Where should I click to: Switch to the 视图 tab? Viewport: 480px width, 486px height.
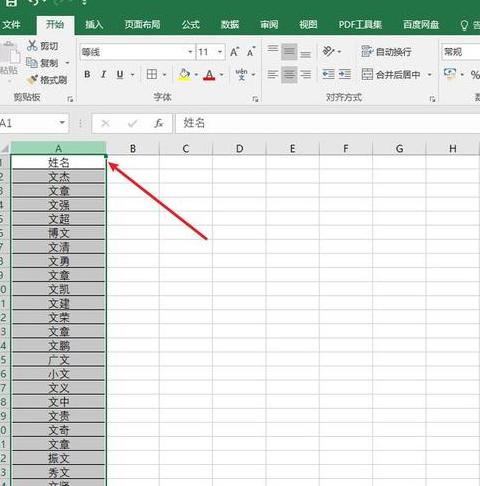click(308, 25)
